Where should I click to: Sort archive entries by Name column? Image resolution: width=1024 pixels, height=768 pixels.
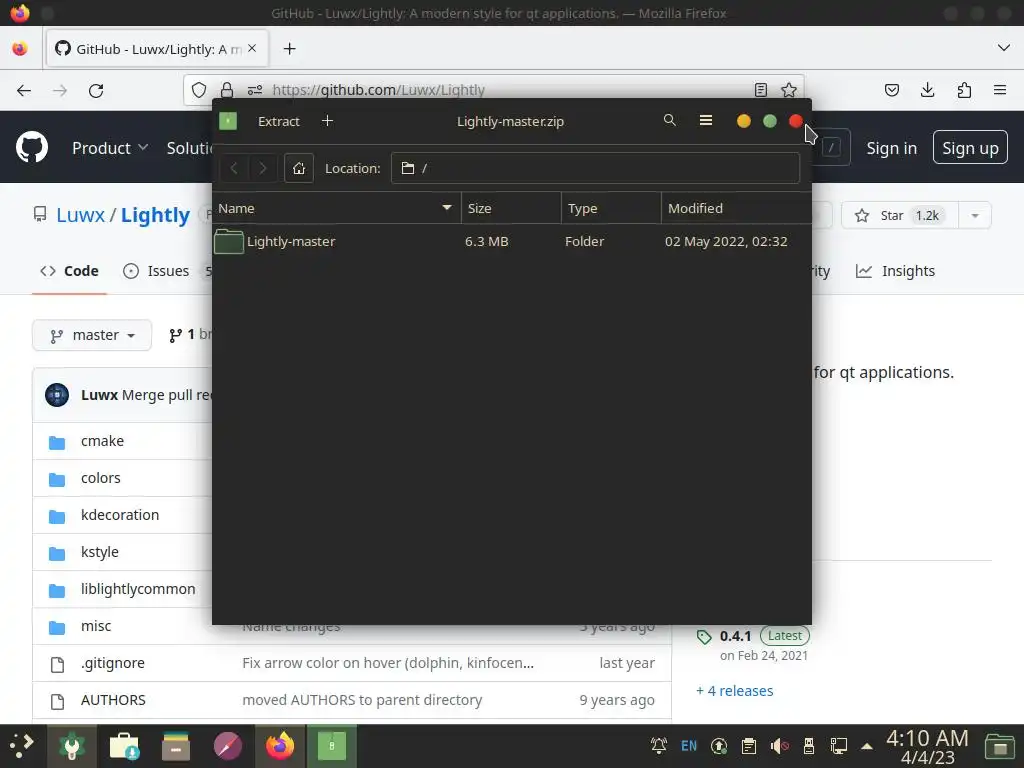[336, 208]
